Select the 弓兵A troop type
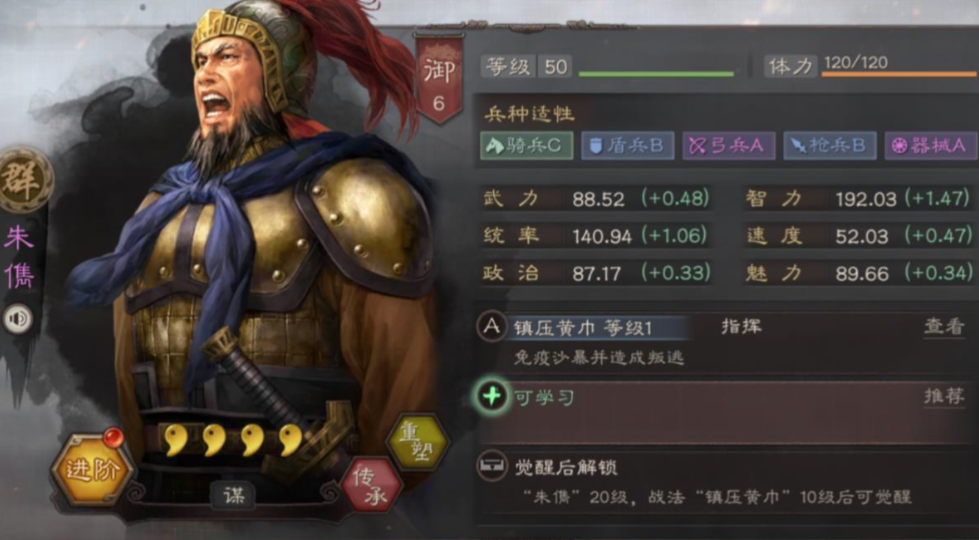Viewport: 979px width, 540px height. click(x=729, y=145)
